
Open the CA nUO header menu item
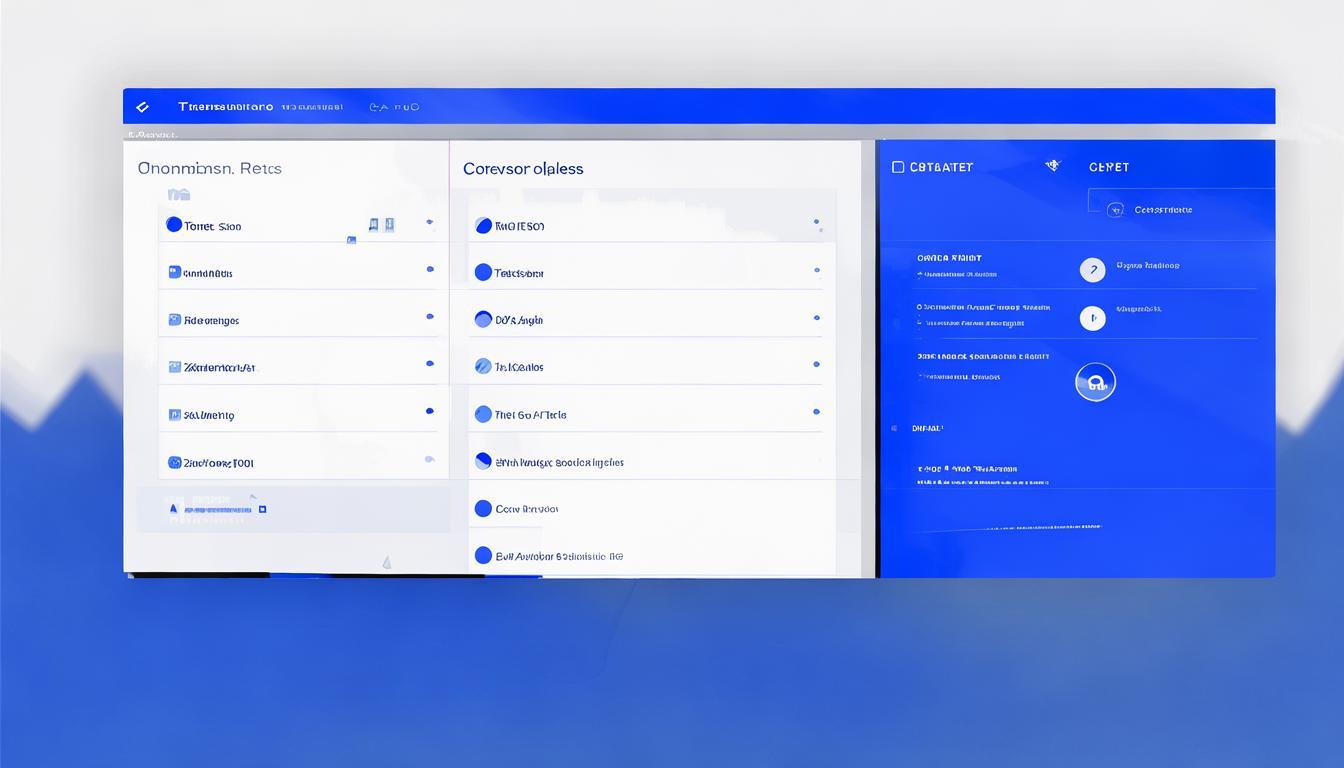click(x=394, y=107)
